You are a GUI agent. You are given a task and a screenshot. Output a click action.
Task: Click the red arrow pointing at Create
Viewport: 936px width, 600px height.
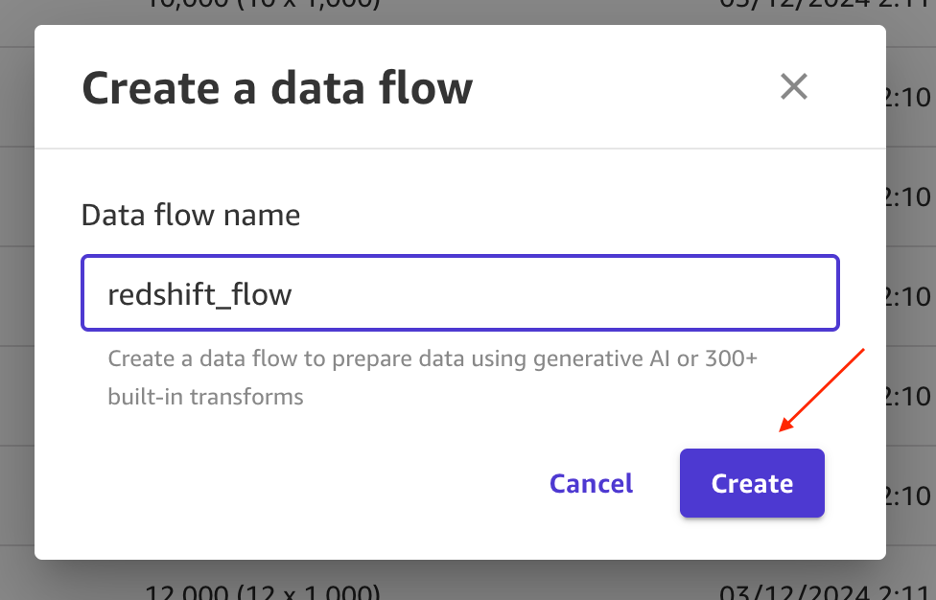click(x=820, y=390)
